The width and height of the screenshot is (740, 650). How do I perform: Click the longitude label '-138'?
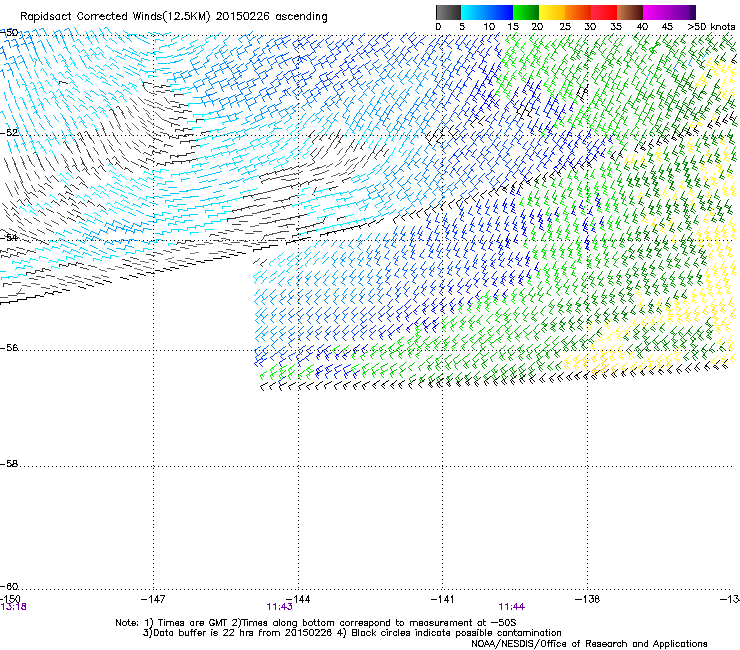click(x=588, y=599)
